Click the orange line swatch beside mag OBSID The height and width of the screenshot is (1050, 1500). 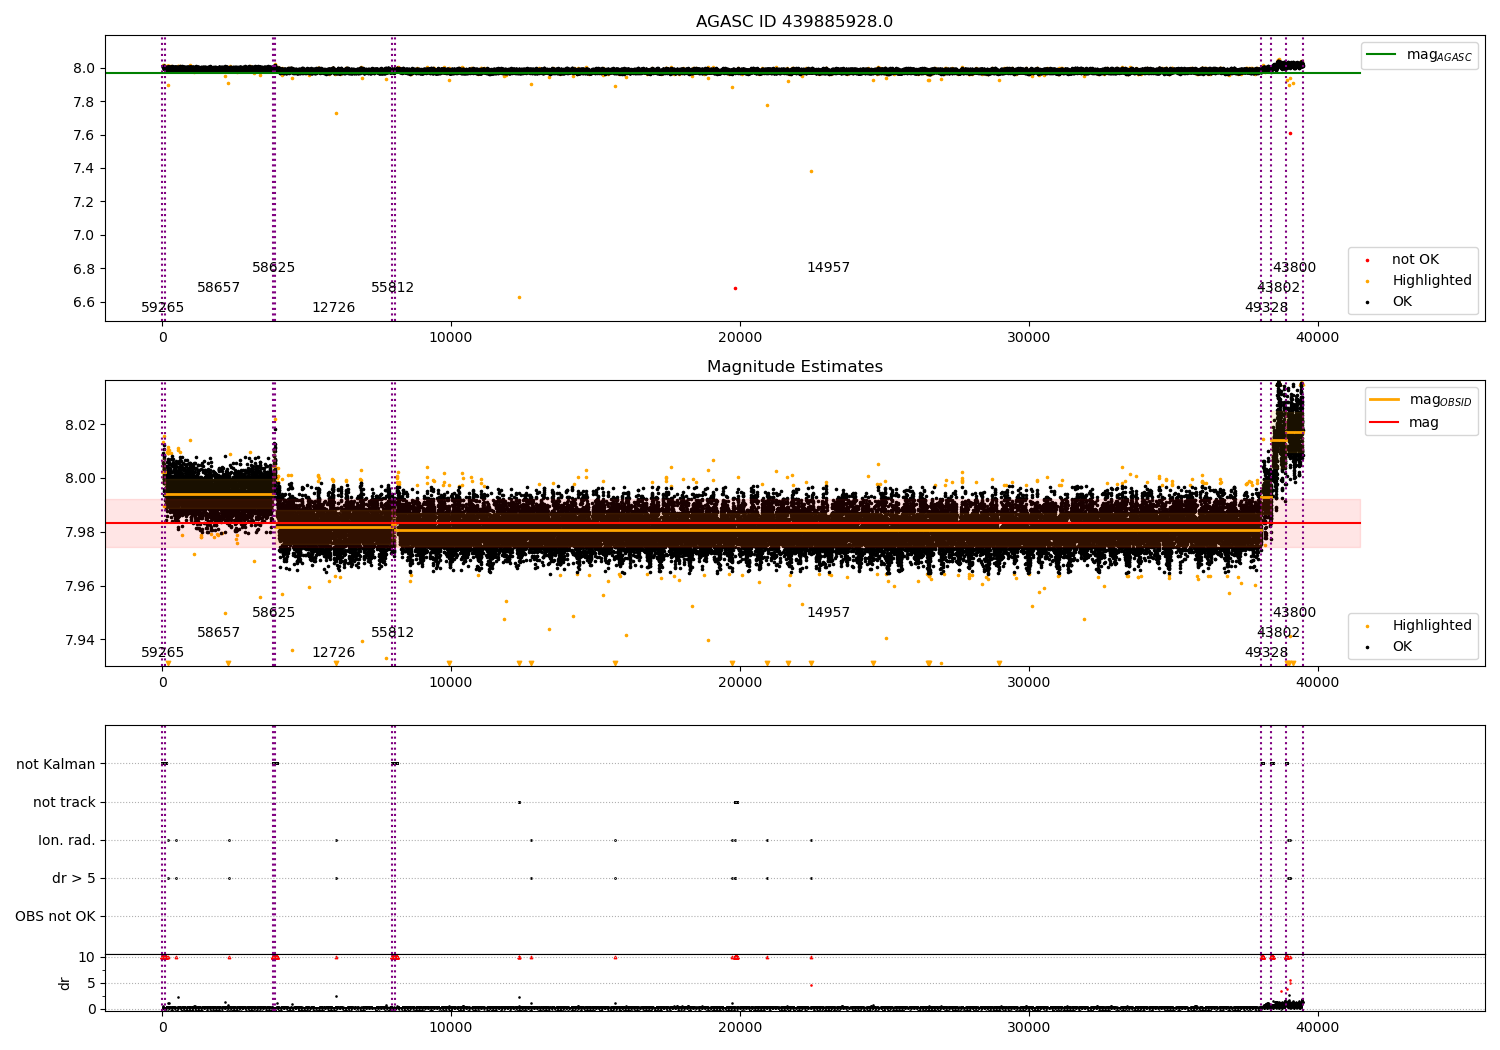click(x=1384, y=399)
